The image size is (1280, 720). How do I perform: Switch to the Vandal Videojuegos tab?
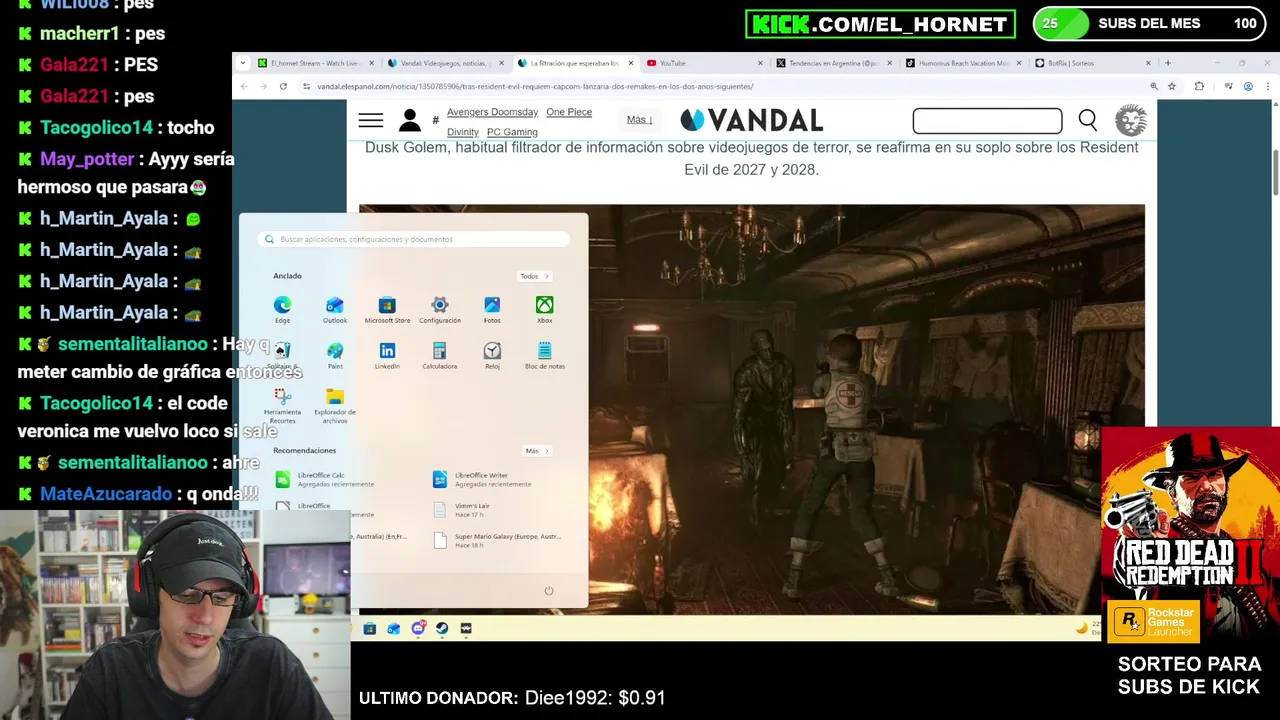pos(446,63)
